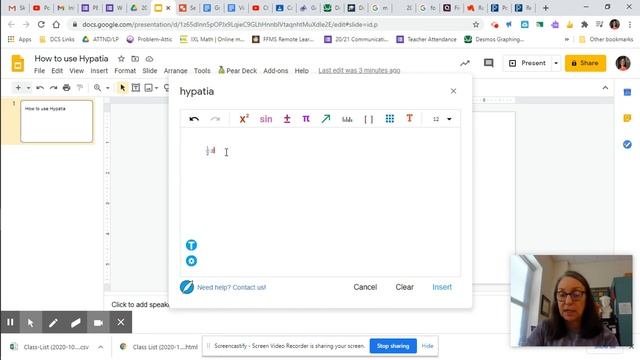640x360 pixels.
Task: Expand new slide layout dropdown arrow
Action: point(28,88)
